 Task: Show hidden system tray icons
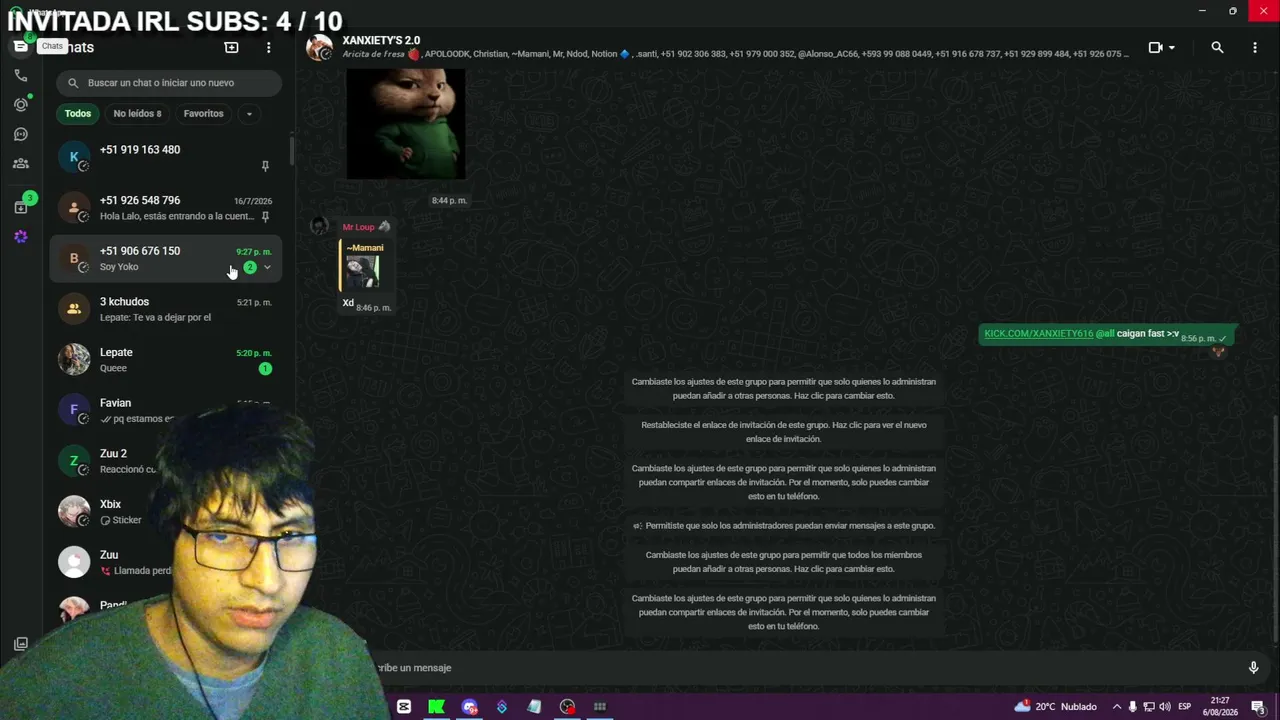(x=1117, y=707)
